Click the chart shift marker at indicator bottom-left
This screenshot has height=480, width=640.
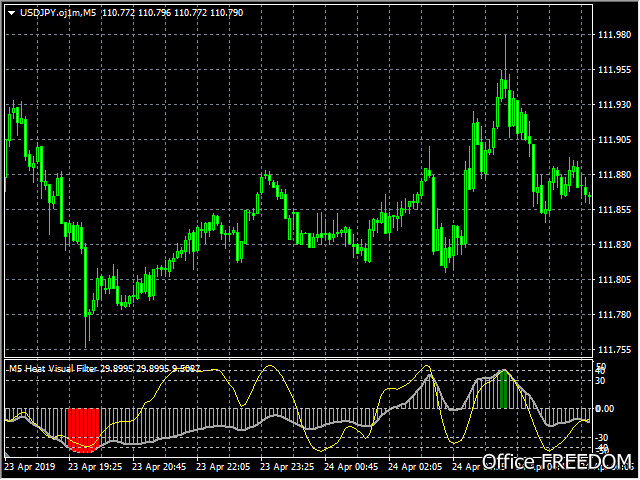7,453
